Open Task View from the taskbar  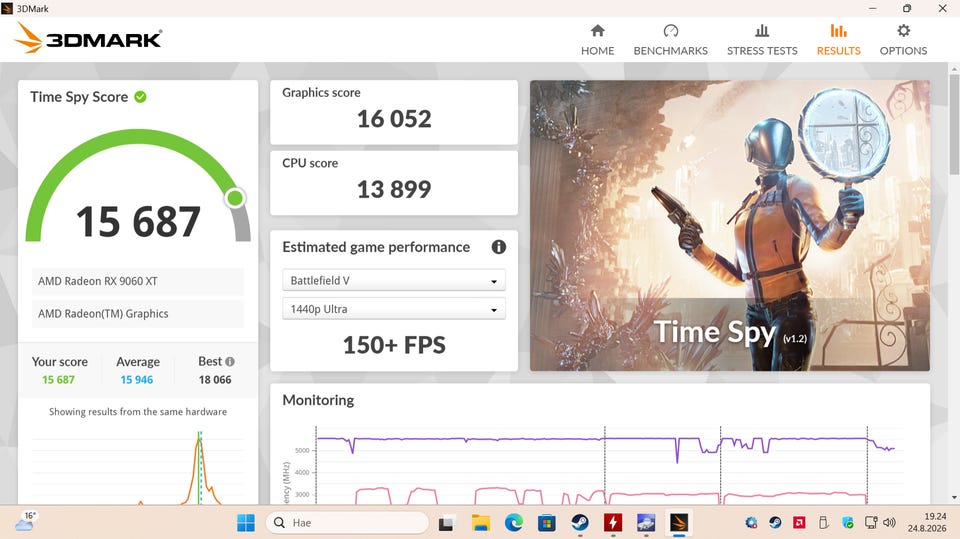pyautogui.click(x=446, y=523)
